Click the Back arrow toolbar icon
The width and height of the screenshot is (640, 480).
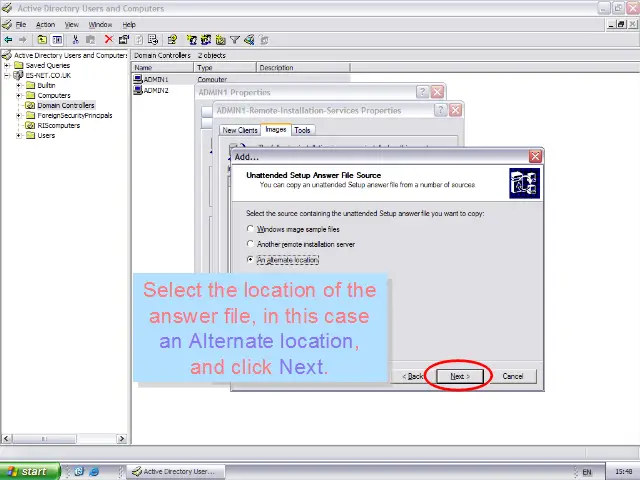pos(8,40)
